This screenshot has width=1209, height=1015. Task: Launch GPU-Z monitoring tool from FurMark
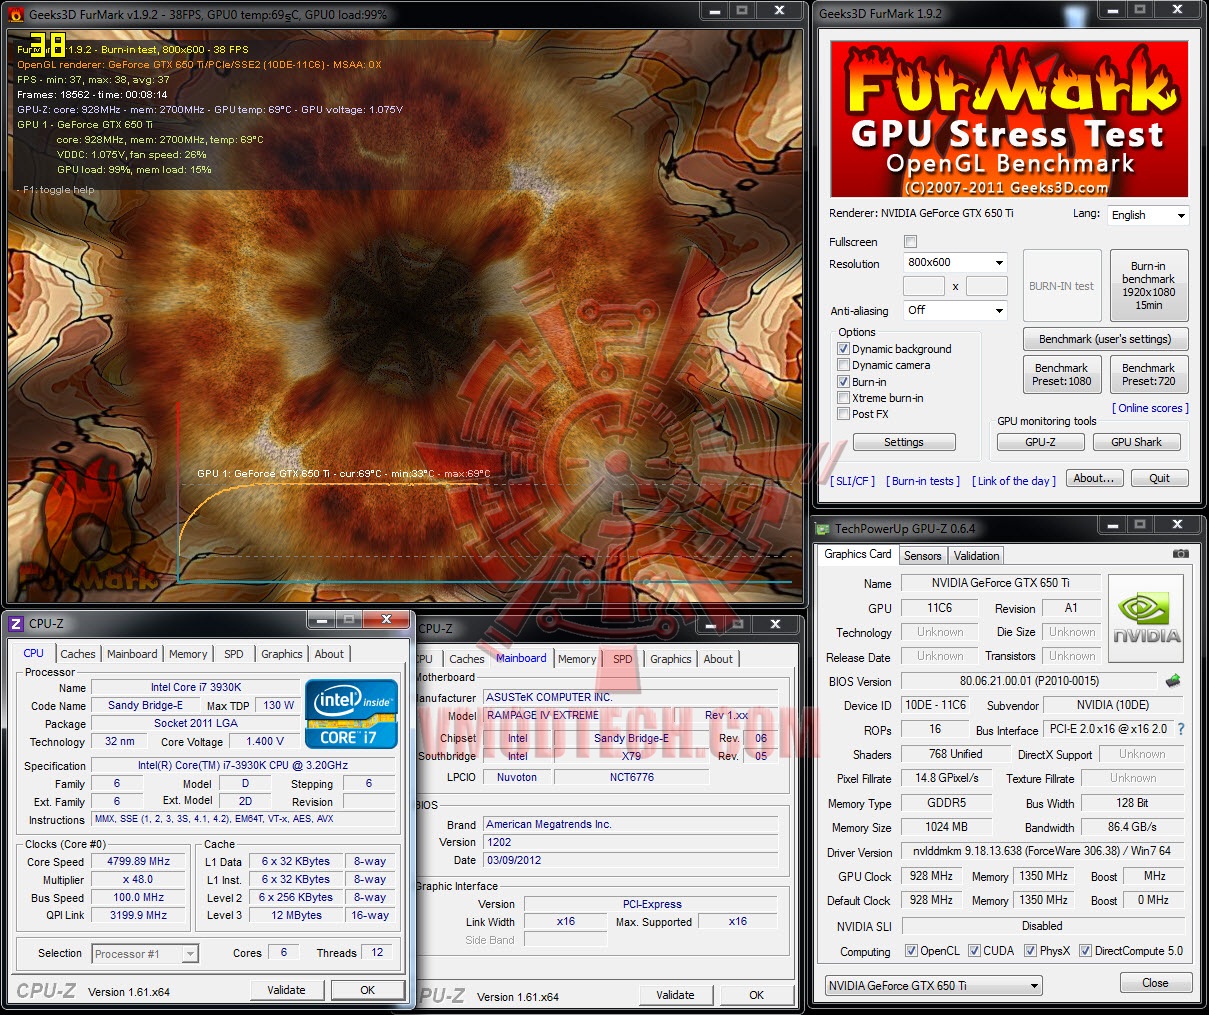1040,442
